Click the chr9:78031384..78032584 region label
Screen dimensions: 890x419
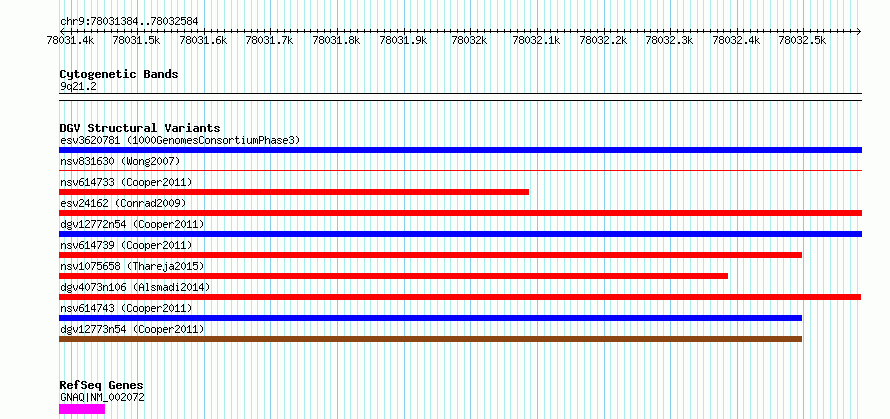(129, 22)
